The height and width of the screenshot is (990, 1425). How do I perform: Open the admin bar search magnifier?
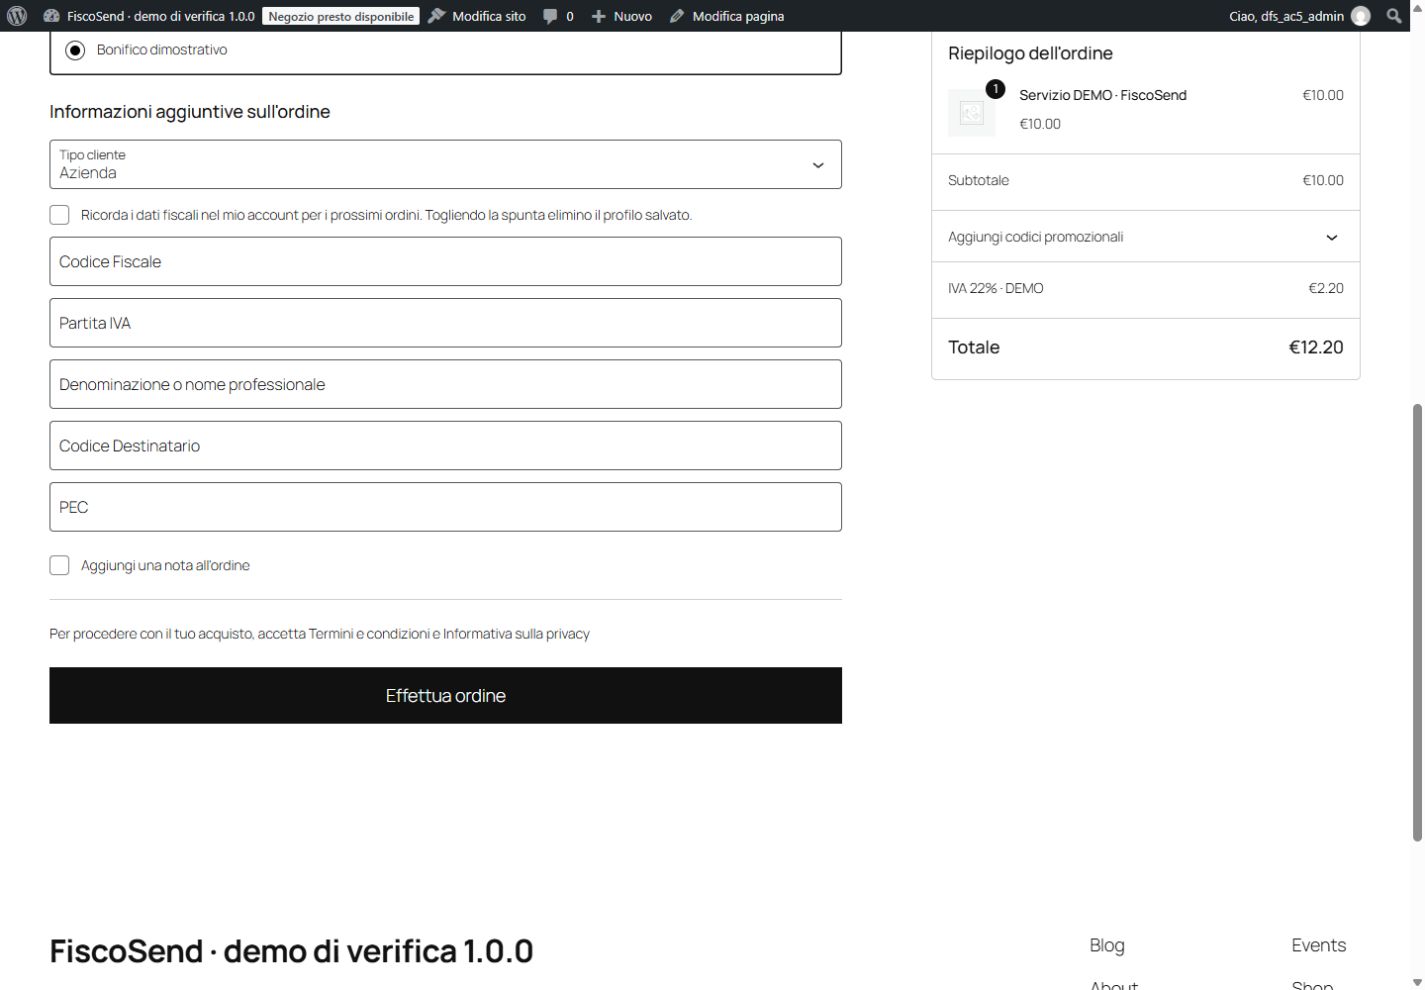(1394, 16)
